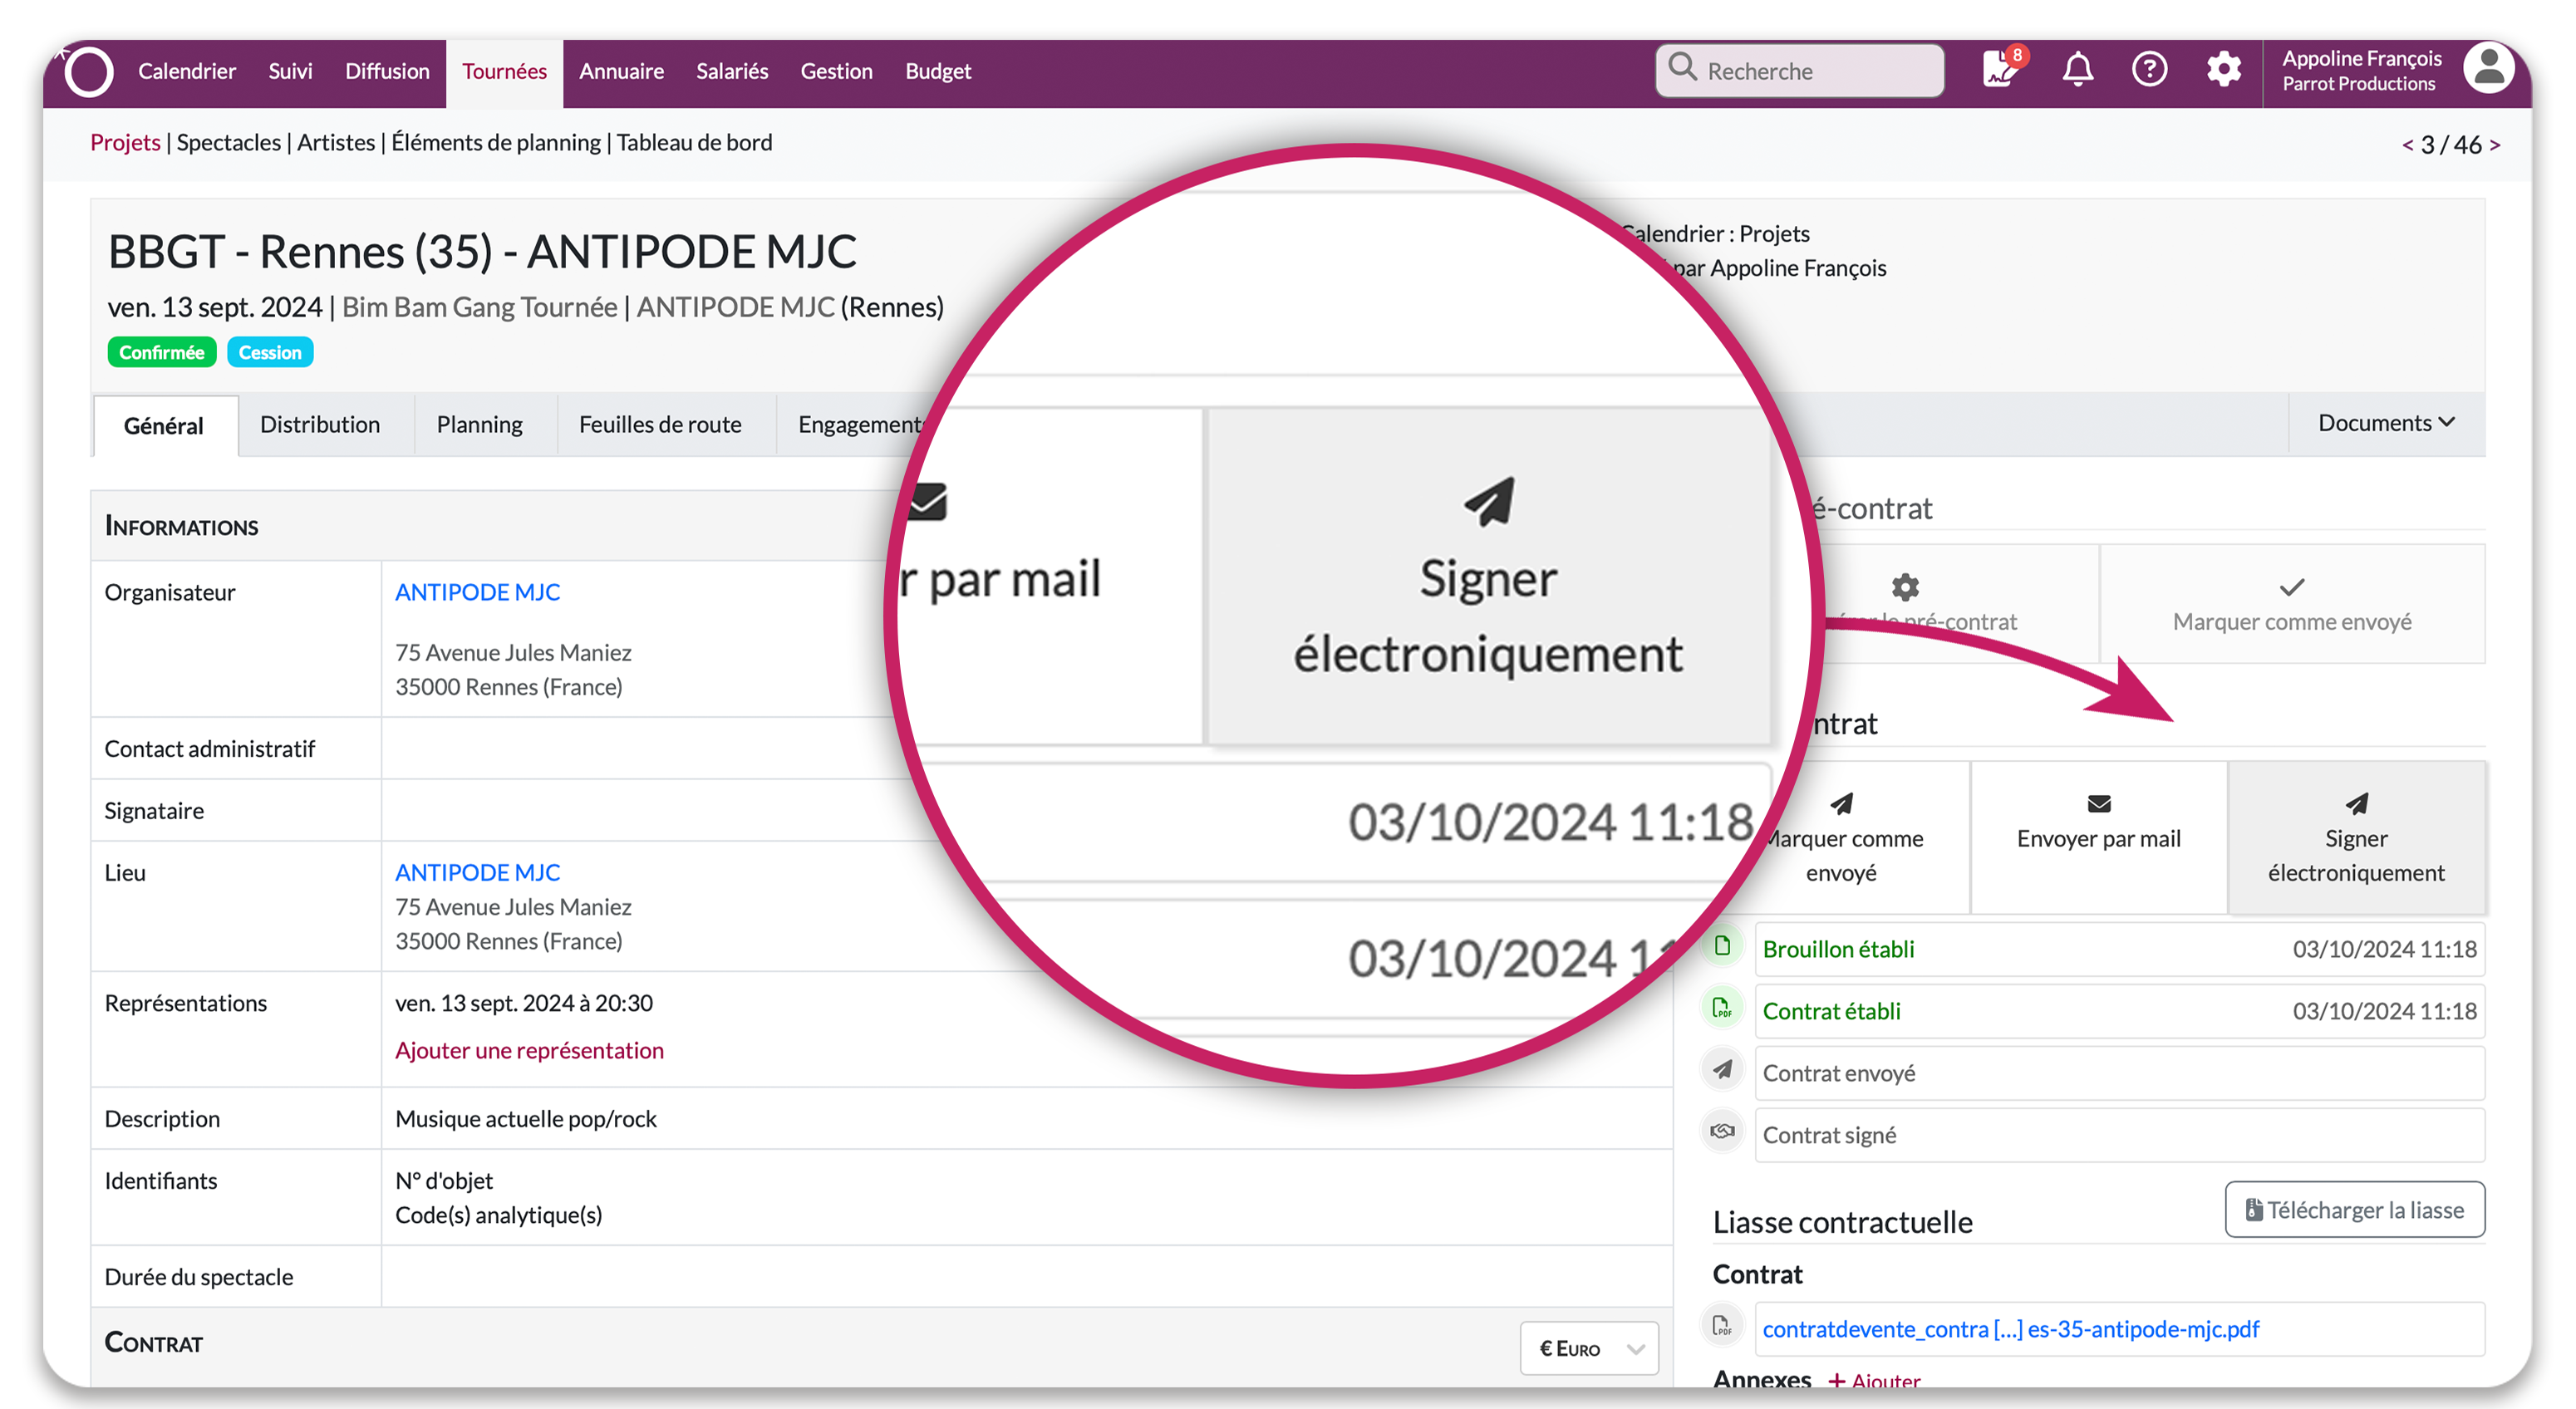Toggle the 'Confirmée' status badge
The width and height of the screenshot is (2576, 1409).
click(x=161, y=352)
